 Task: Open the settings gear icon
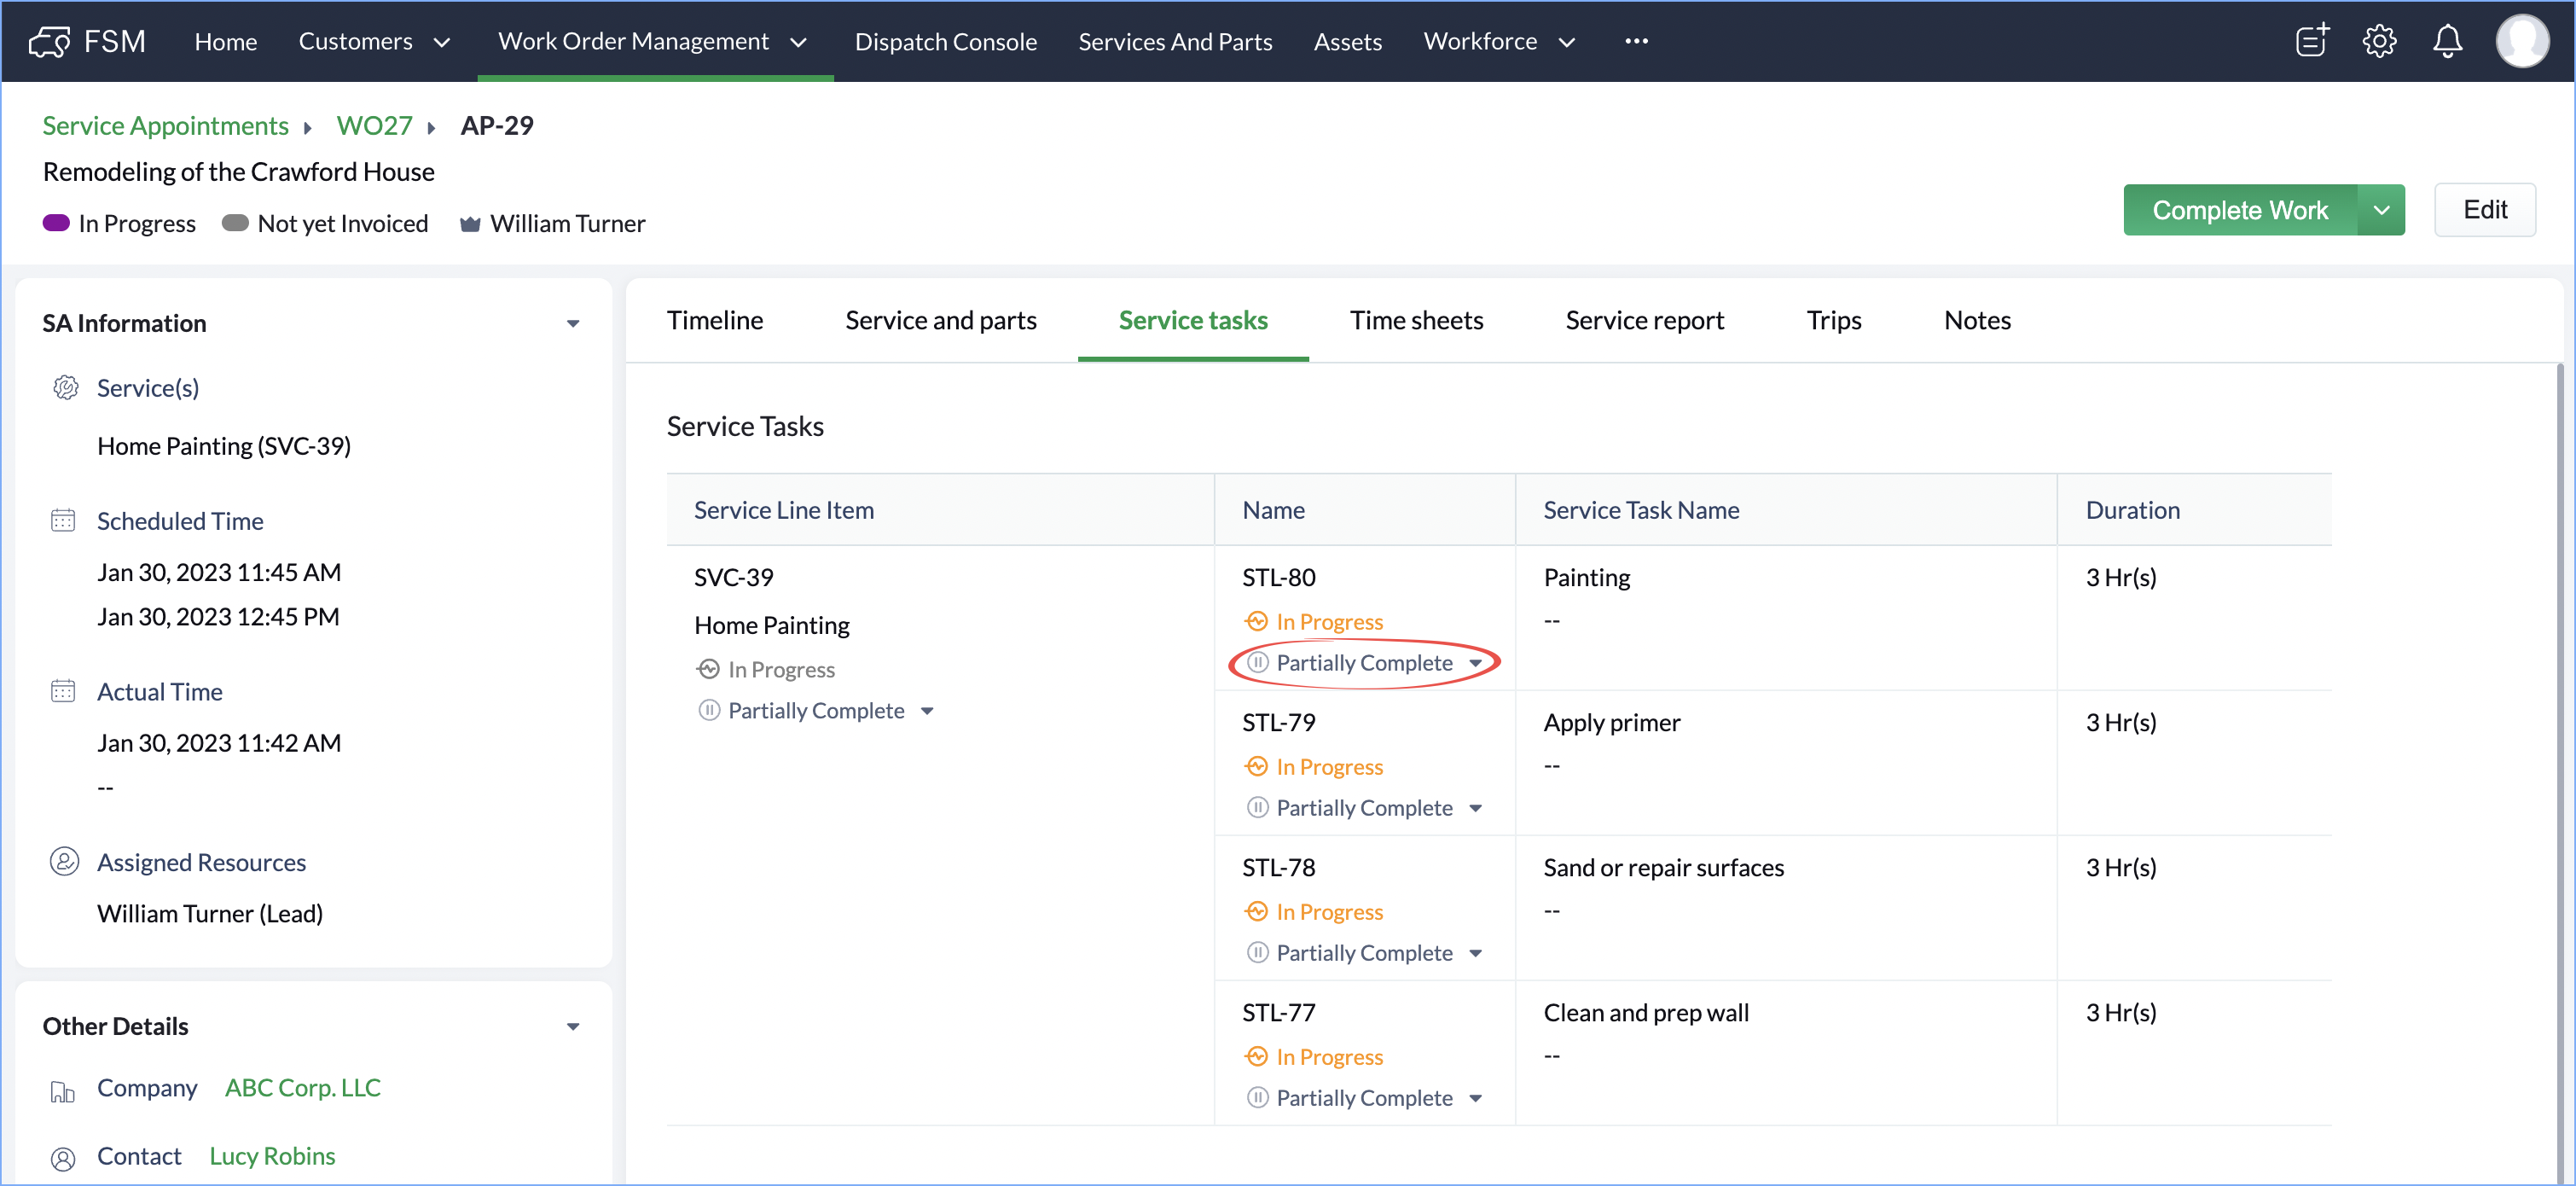(x=2379, y=41)
